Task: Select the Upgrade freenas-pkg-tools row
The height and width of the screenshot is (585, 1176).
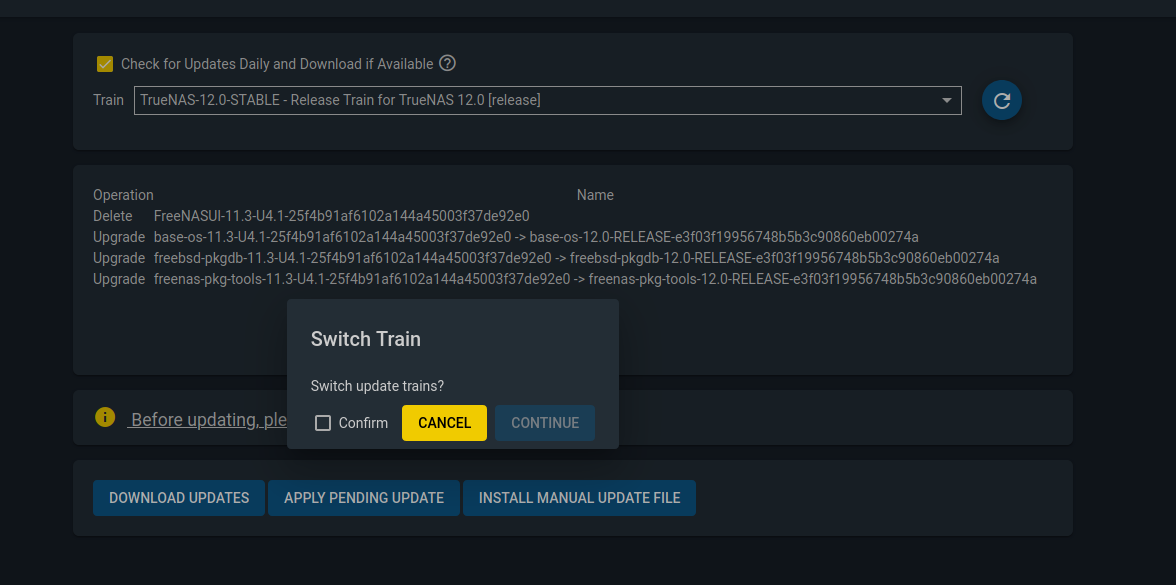Action: (565, 279)
